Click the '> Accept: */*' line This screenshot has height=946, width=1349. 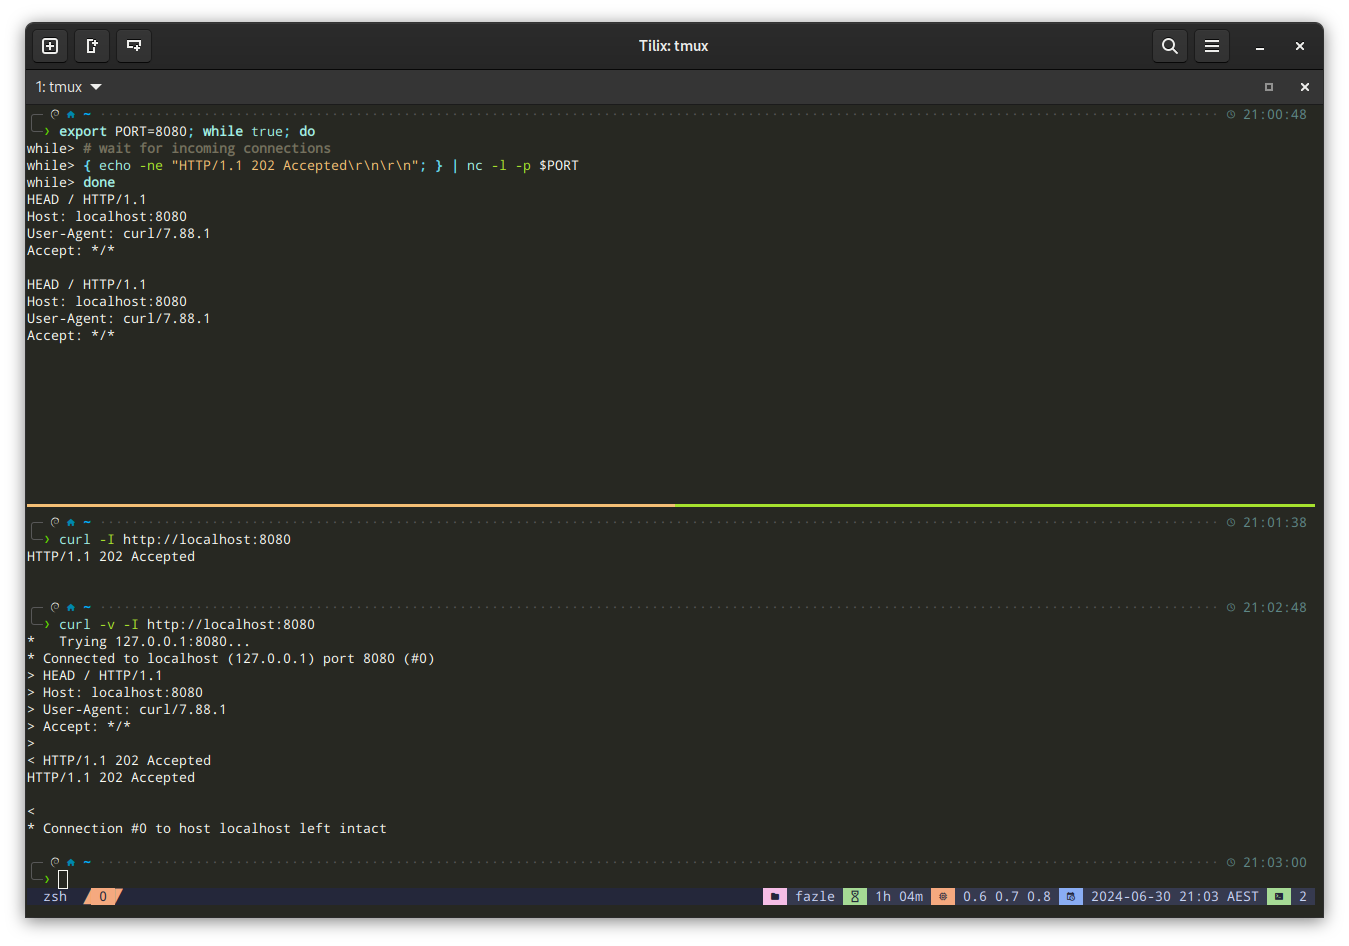click(79, 726)
